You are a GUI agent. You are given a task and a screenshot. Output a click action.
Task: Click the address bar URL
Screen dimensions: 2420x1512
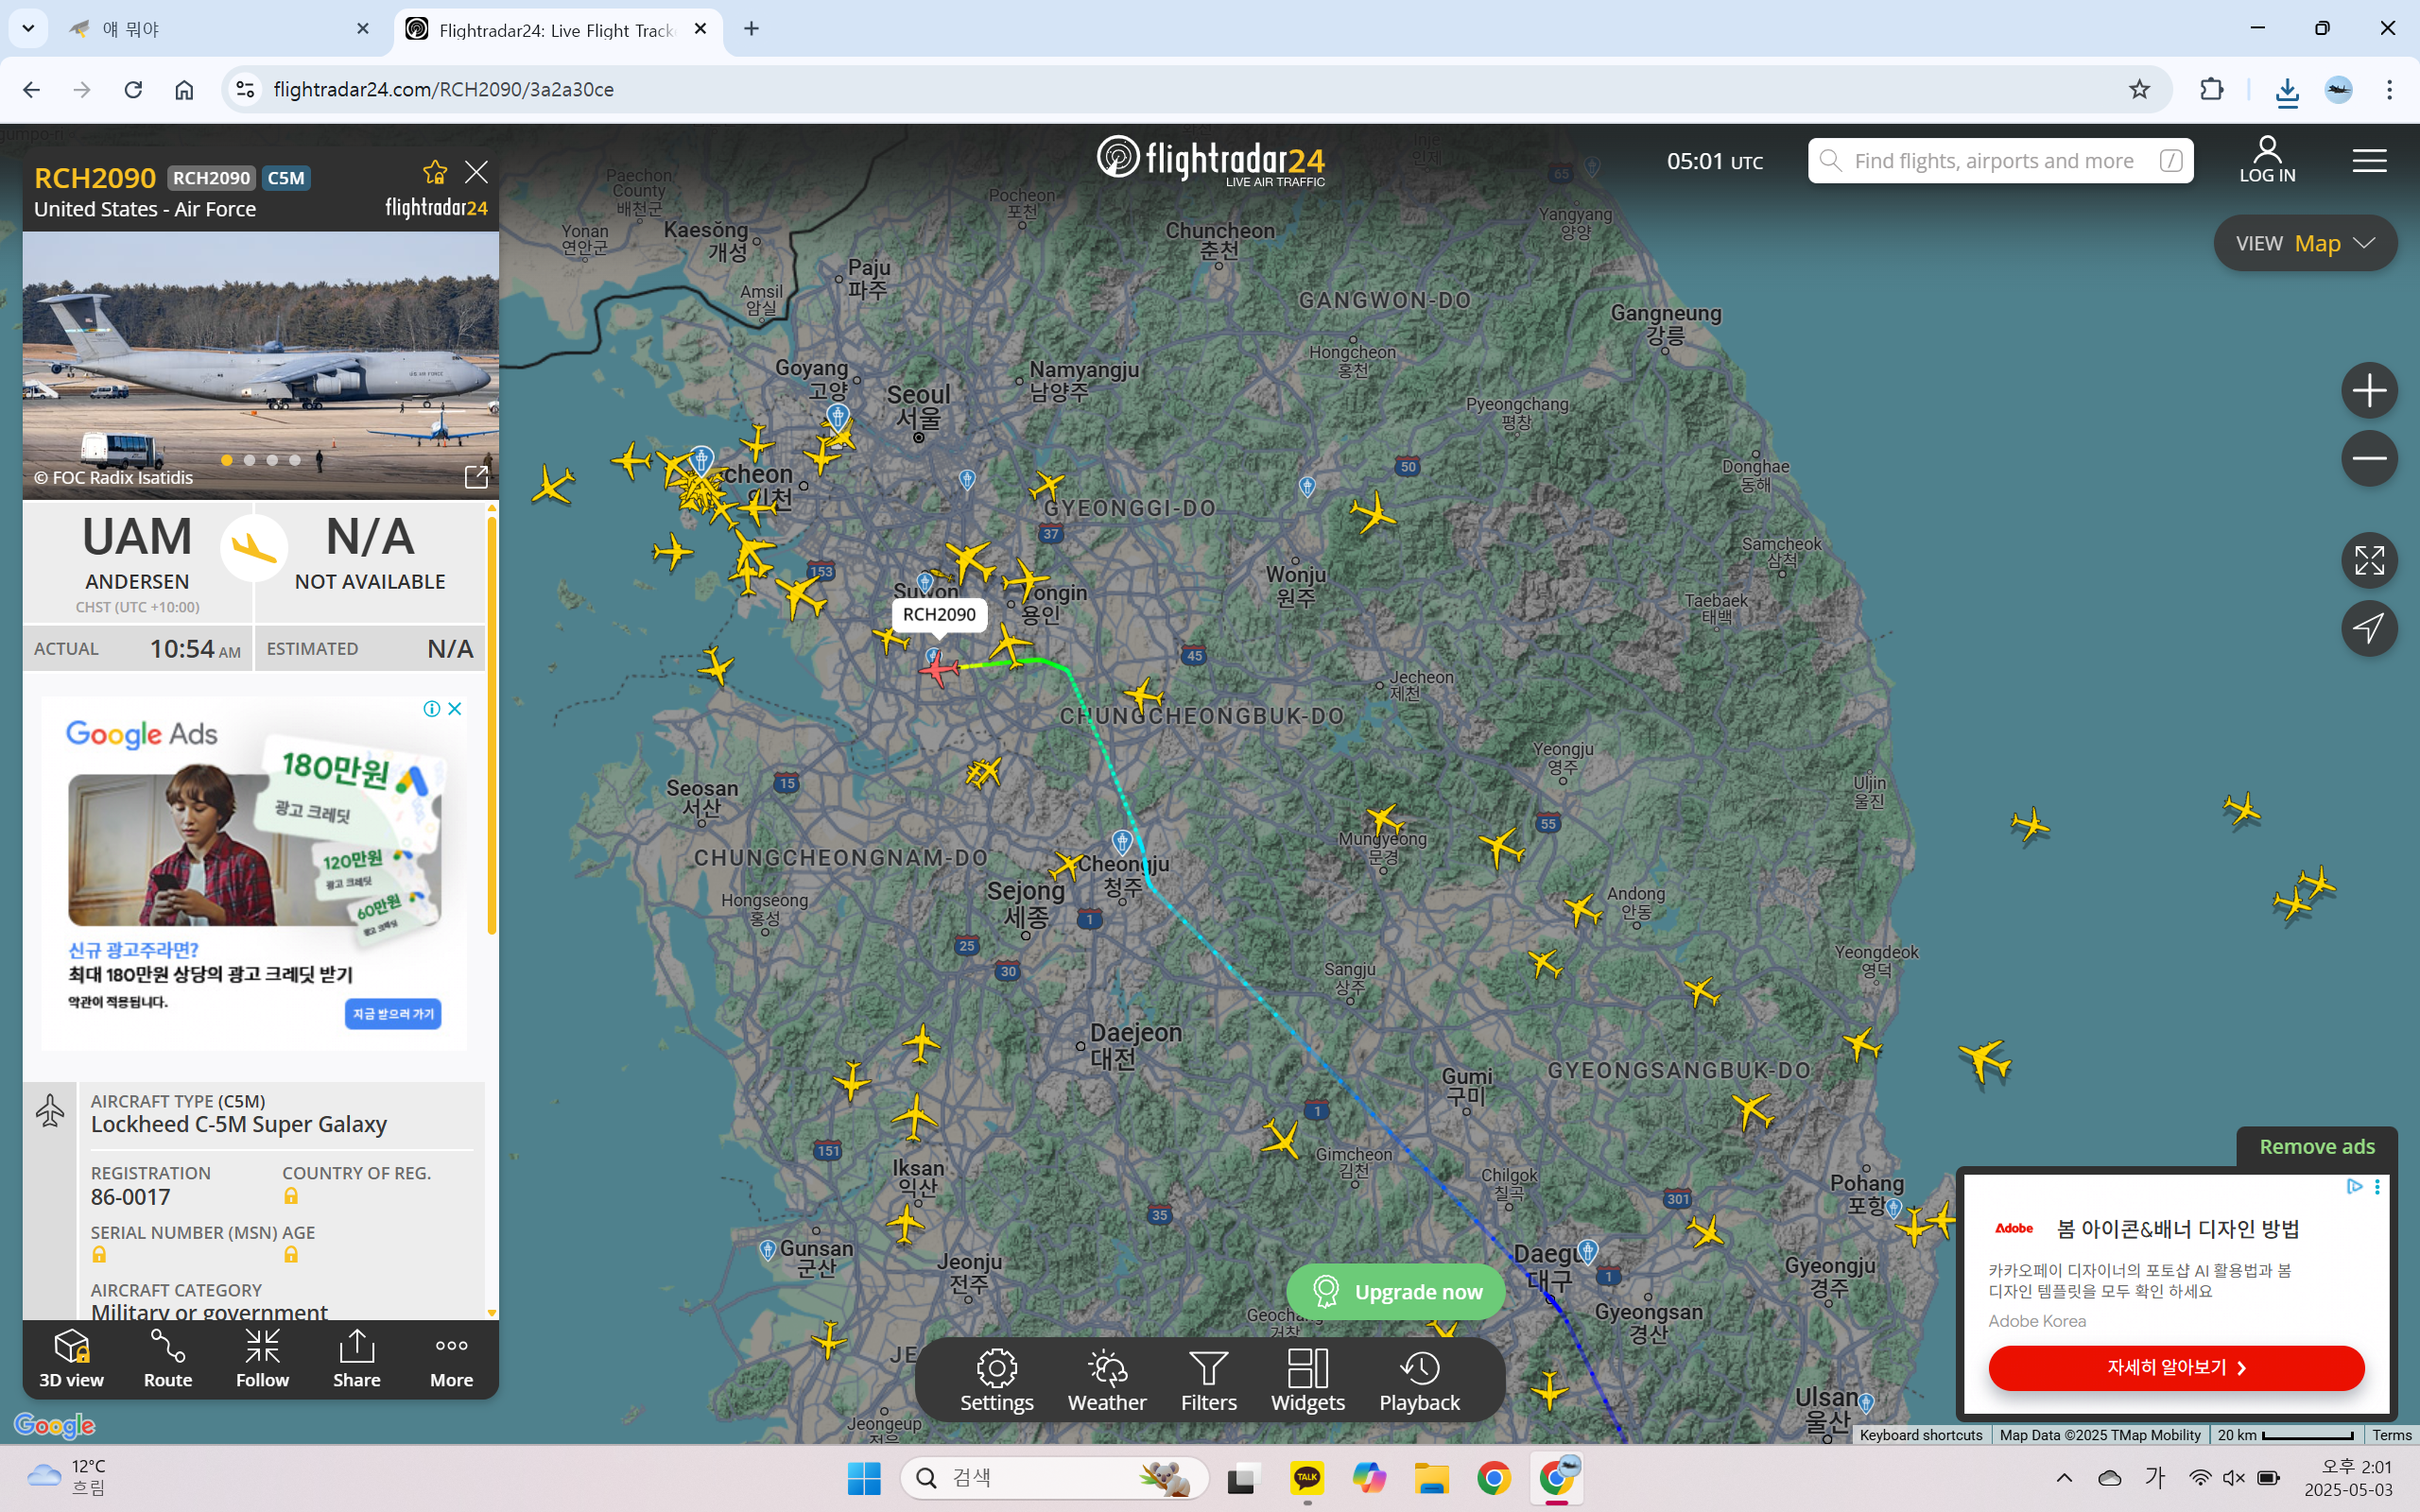[444, 90]
